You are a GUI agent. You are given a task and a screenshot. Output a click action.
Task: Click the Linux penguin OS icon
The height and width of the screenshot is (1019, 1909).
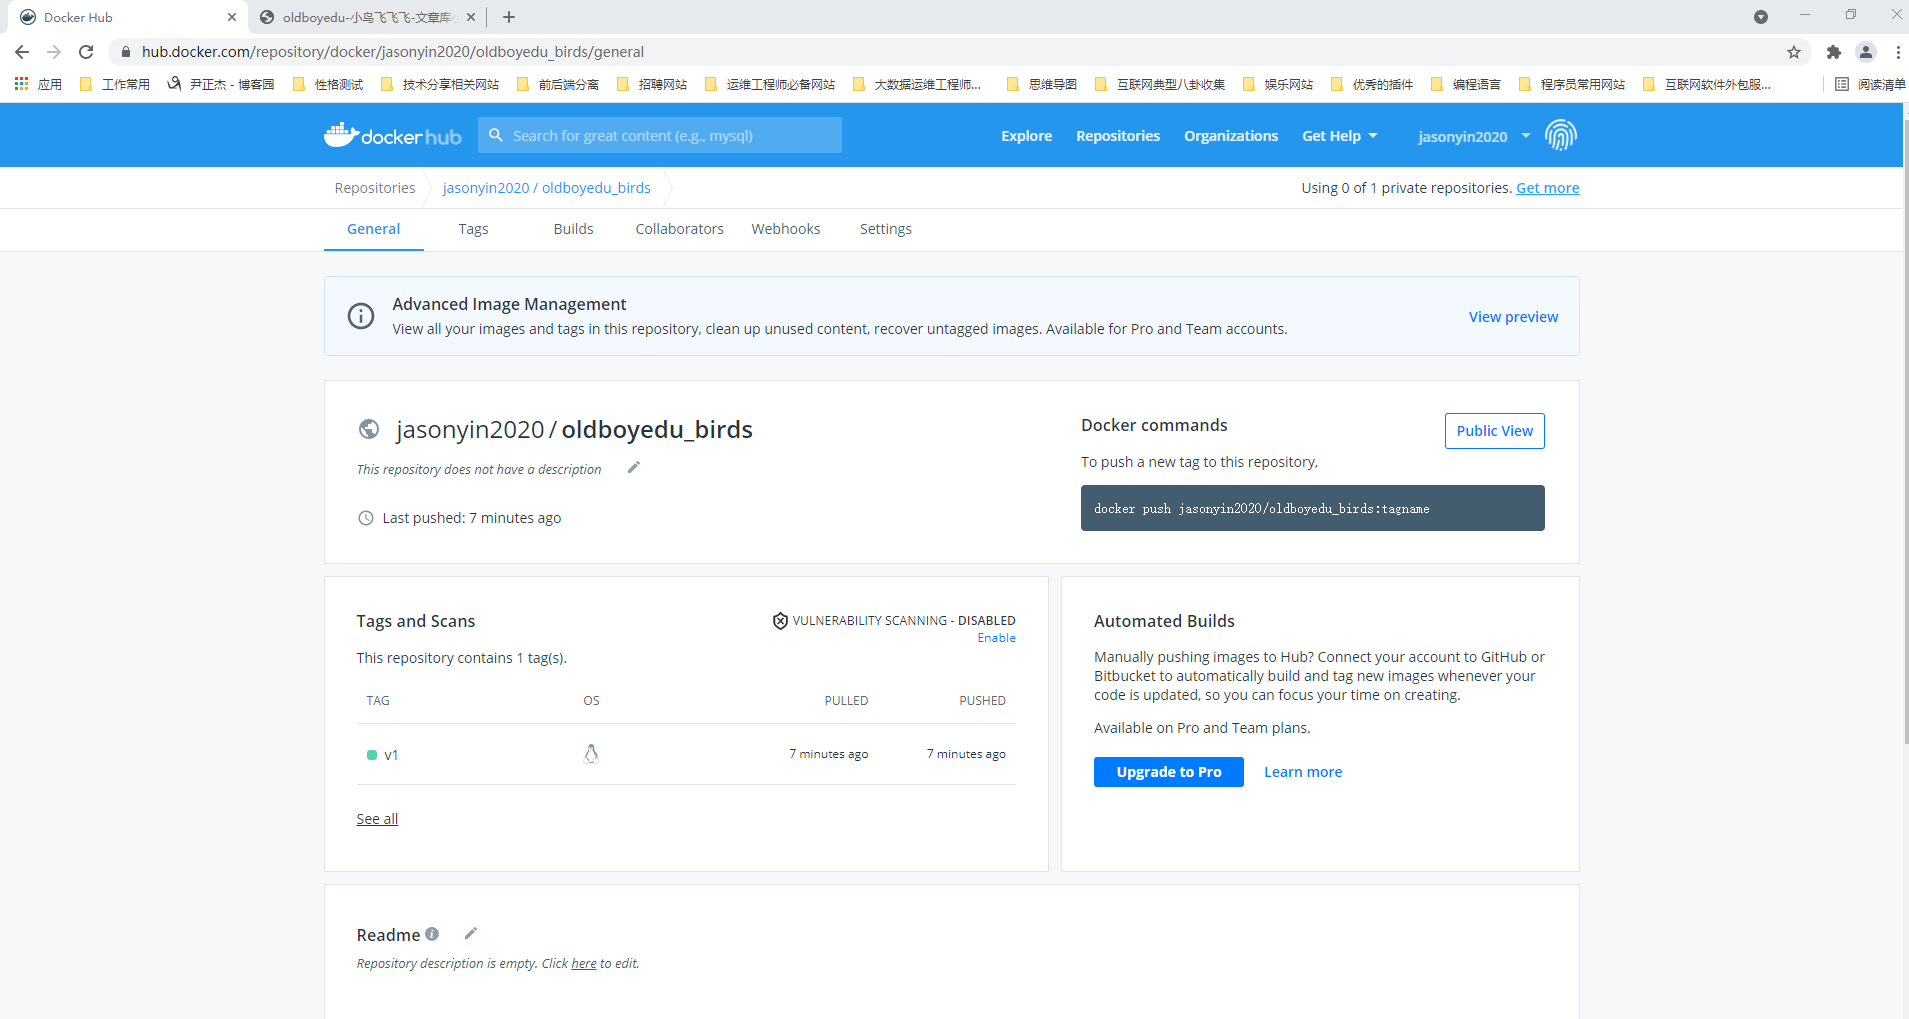click(x=591, y=754)
